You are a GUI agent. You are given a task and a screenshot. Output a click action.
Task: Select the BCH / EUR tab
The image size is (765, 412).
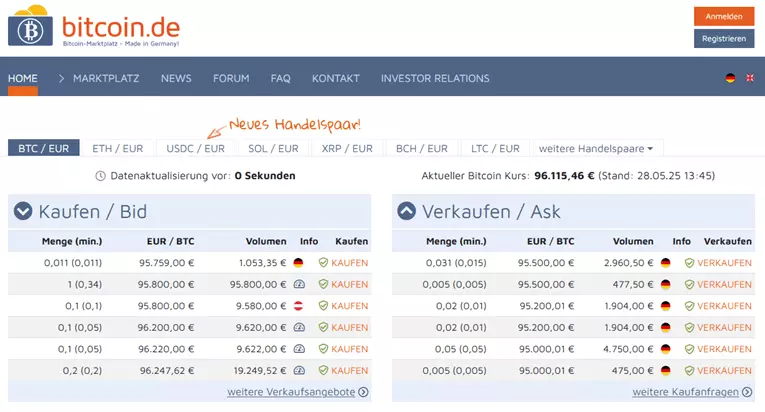pos(422,148)
